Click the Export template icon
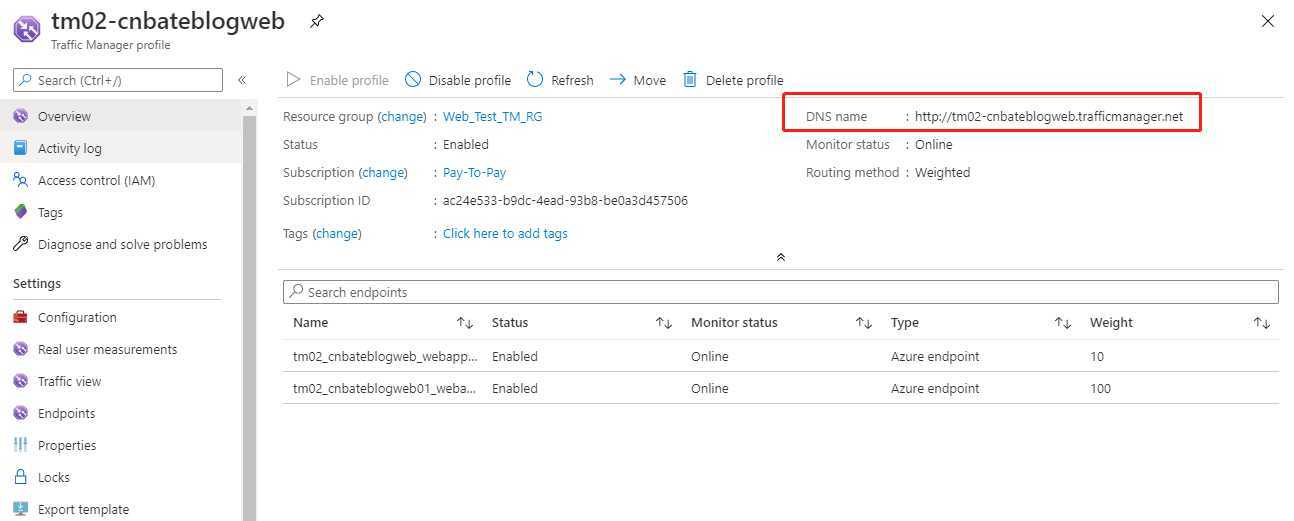 20,509
